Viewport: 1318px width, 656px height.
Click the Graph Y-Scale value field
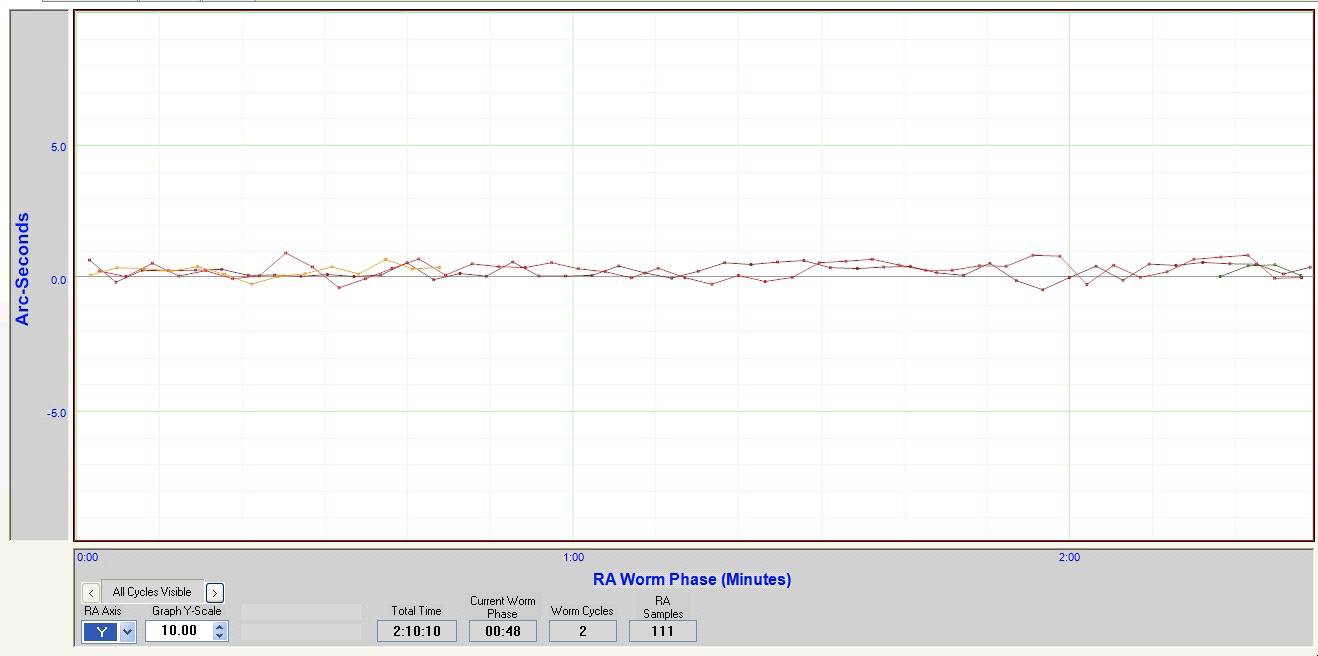point(180,630)
